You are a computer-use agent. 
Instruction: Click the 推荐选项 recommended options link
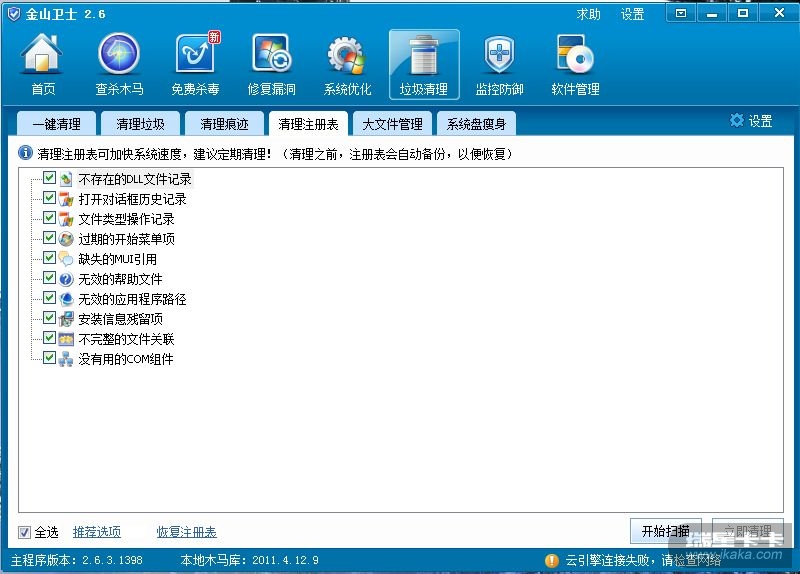coord(97,532)
